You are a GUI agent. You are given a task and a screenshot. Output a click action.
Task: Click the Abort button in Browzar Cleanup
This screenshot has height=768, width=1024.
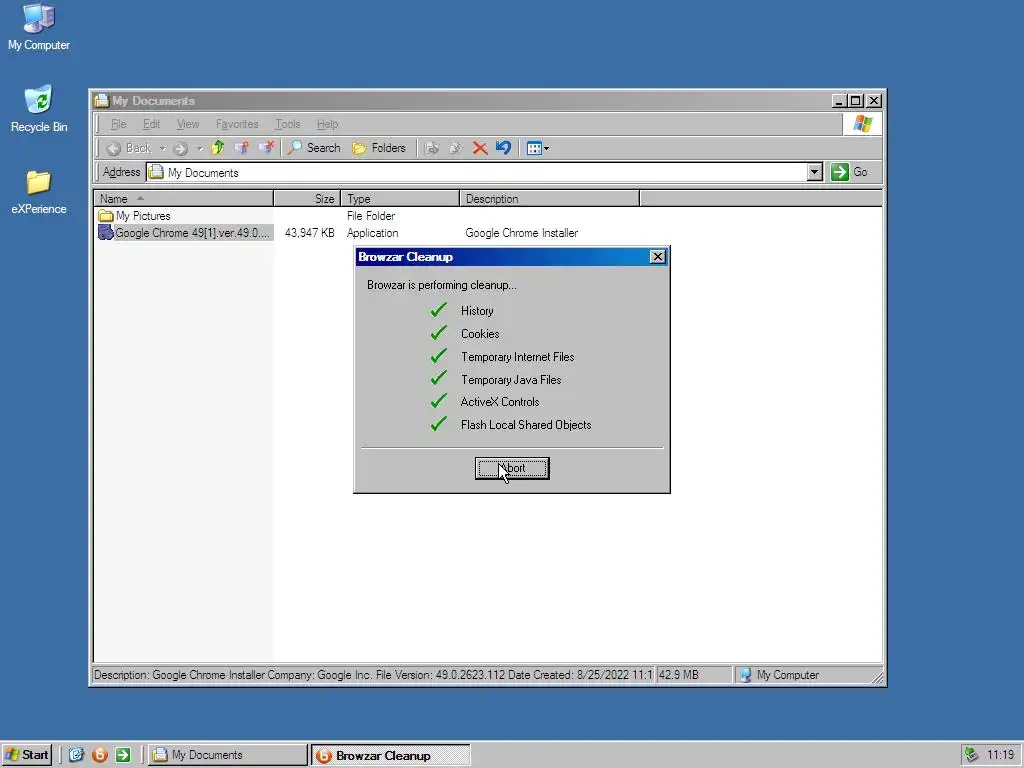(x=512, y=468)
